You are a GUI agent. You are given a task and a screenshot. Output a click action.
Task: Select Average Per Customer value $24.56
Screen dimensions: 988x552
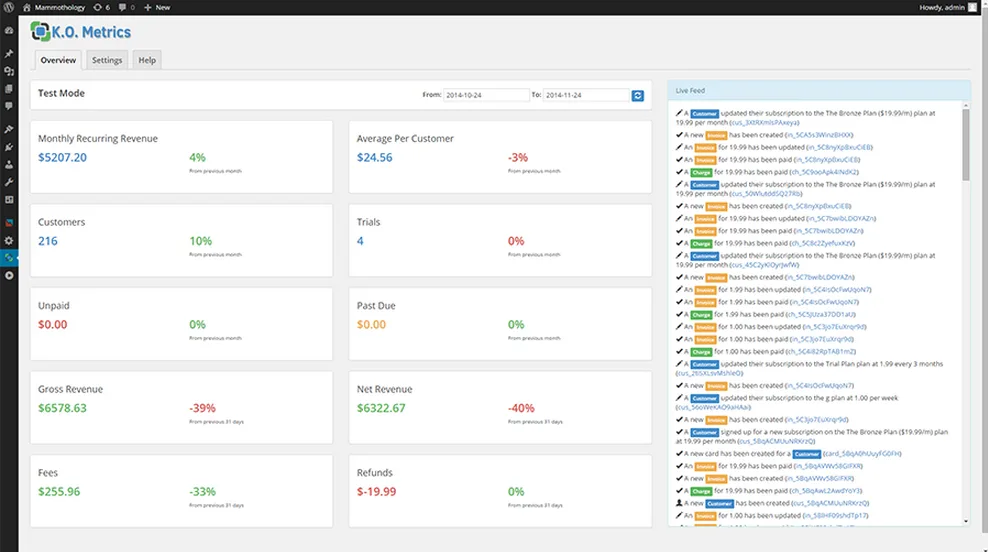pyautogui.click(x=374, y=158)
